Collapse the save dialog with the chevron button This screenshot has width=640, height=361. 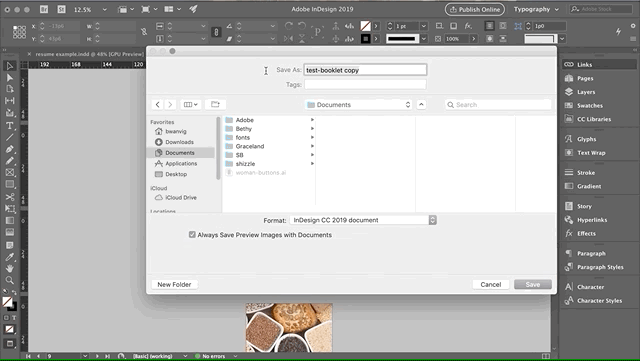pyautogui.click(x=421, y=105)
